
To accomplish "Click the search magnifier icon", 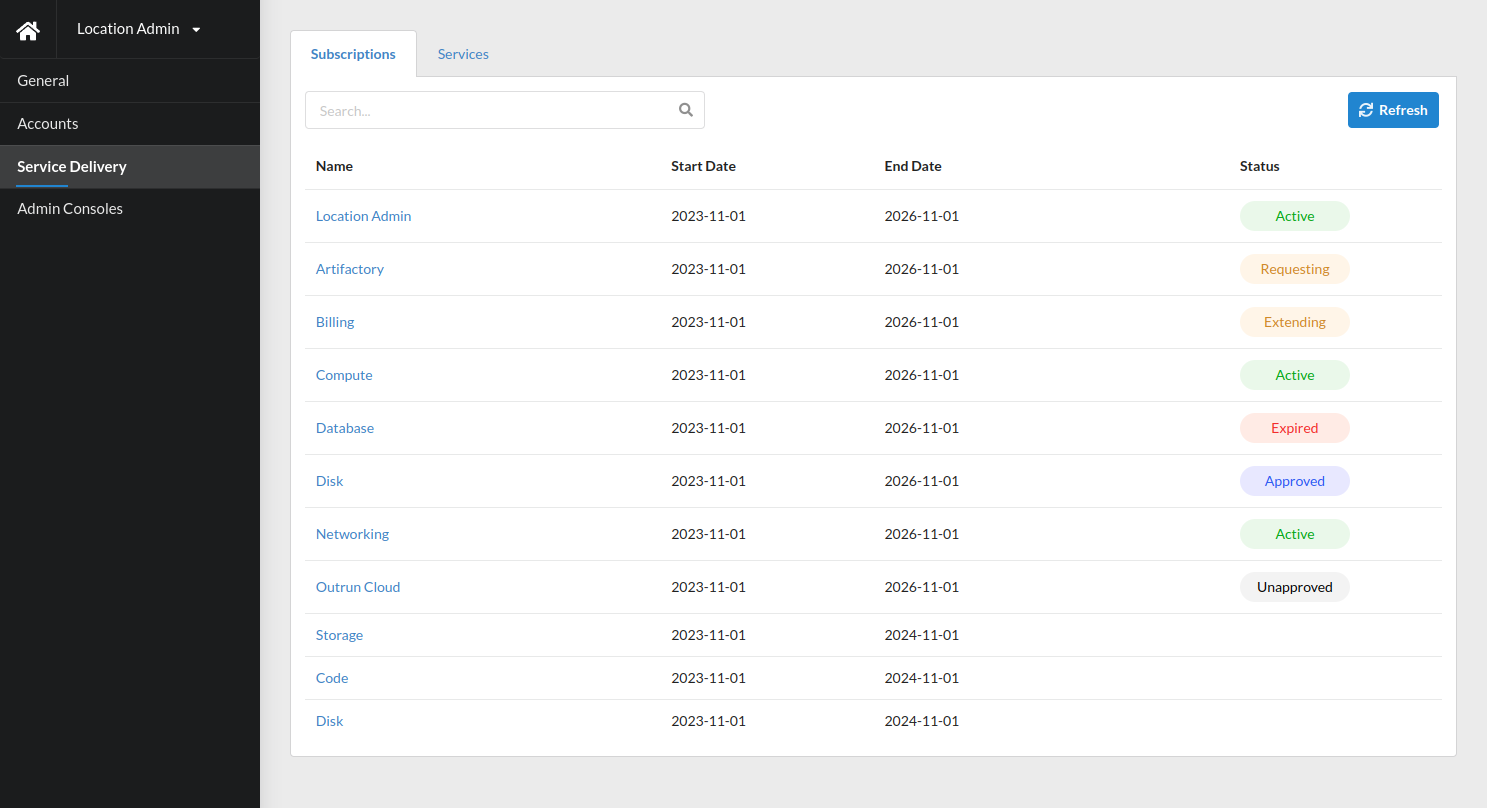I will [686, 110].
